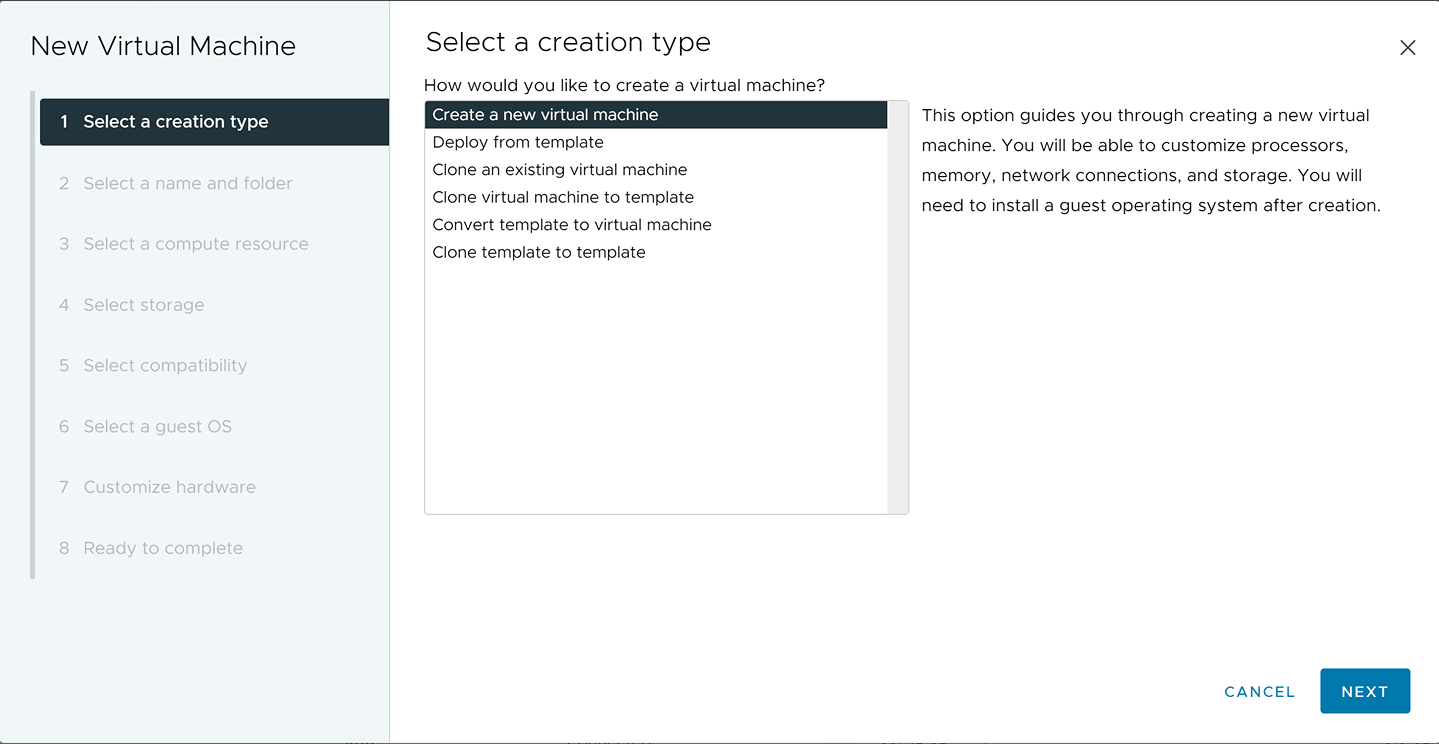Open step 5 'Select compatibility'
1439x744 pixels.
[165, 366]
